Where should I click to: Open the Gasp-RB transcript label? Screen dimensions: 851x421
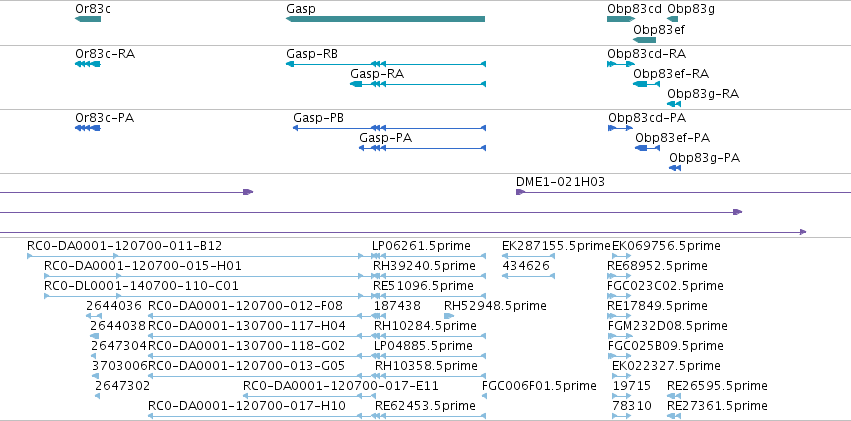pos(312,54)
